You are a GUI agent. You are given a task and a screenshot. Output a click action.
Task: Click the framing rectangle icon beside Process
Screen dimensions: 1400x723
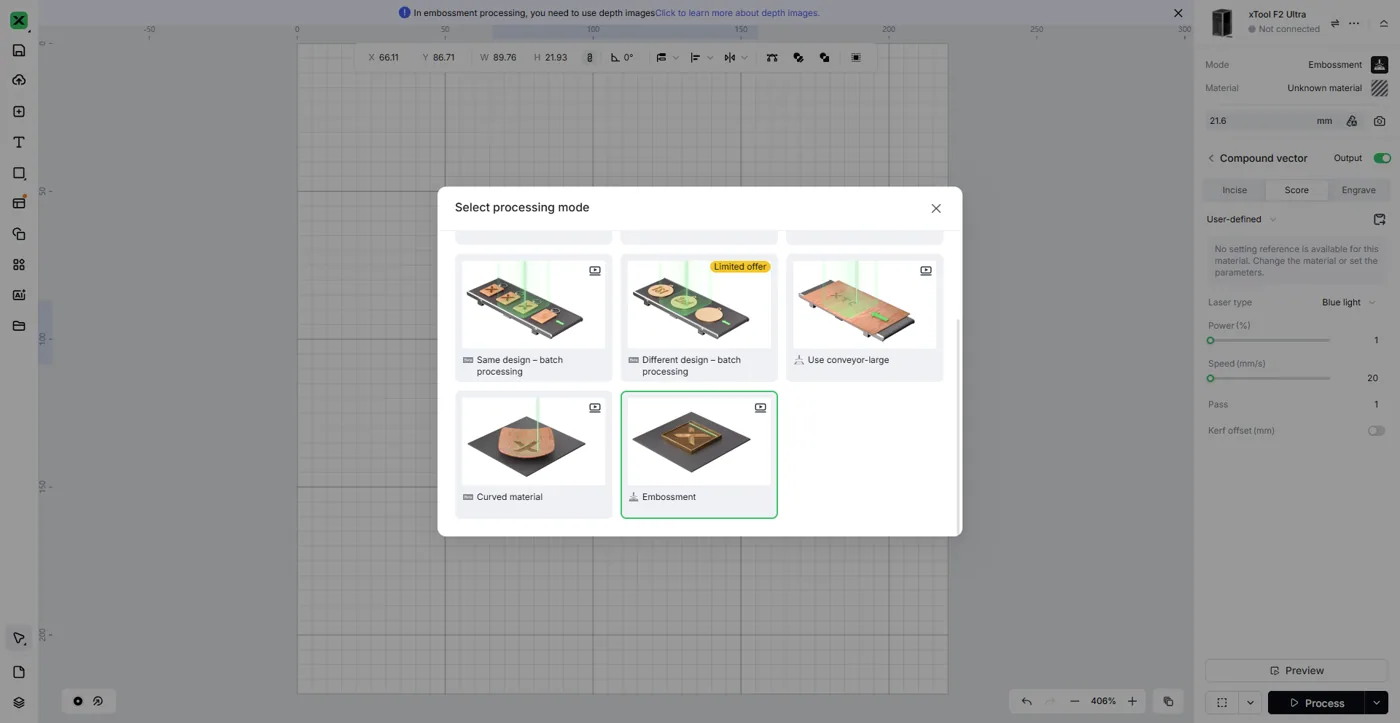pos(1221,703)
